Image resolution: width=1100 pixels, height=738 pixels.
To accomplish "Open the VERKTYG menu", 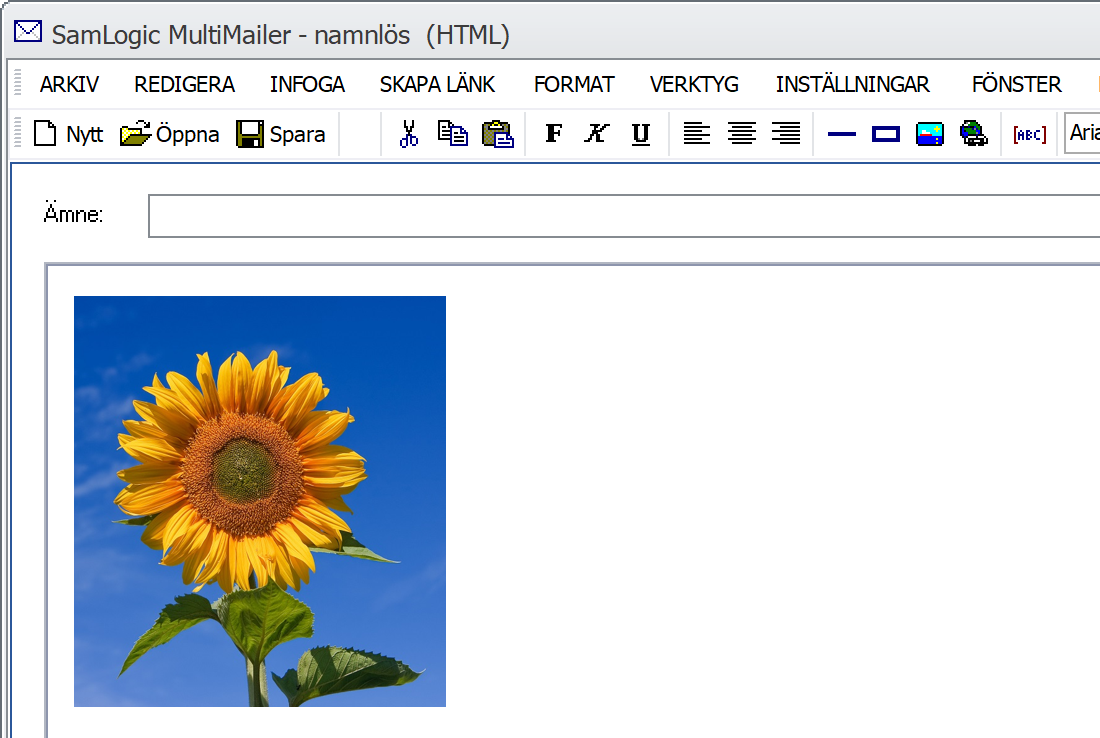I will pyautogui.click(x=695, y=84).
